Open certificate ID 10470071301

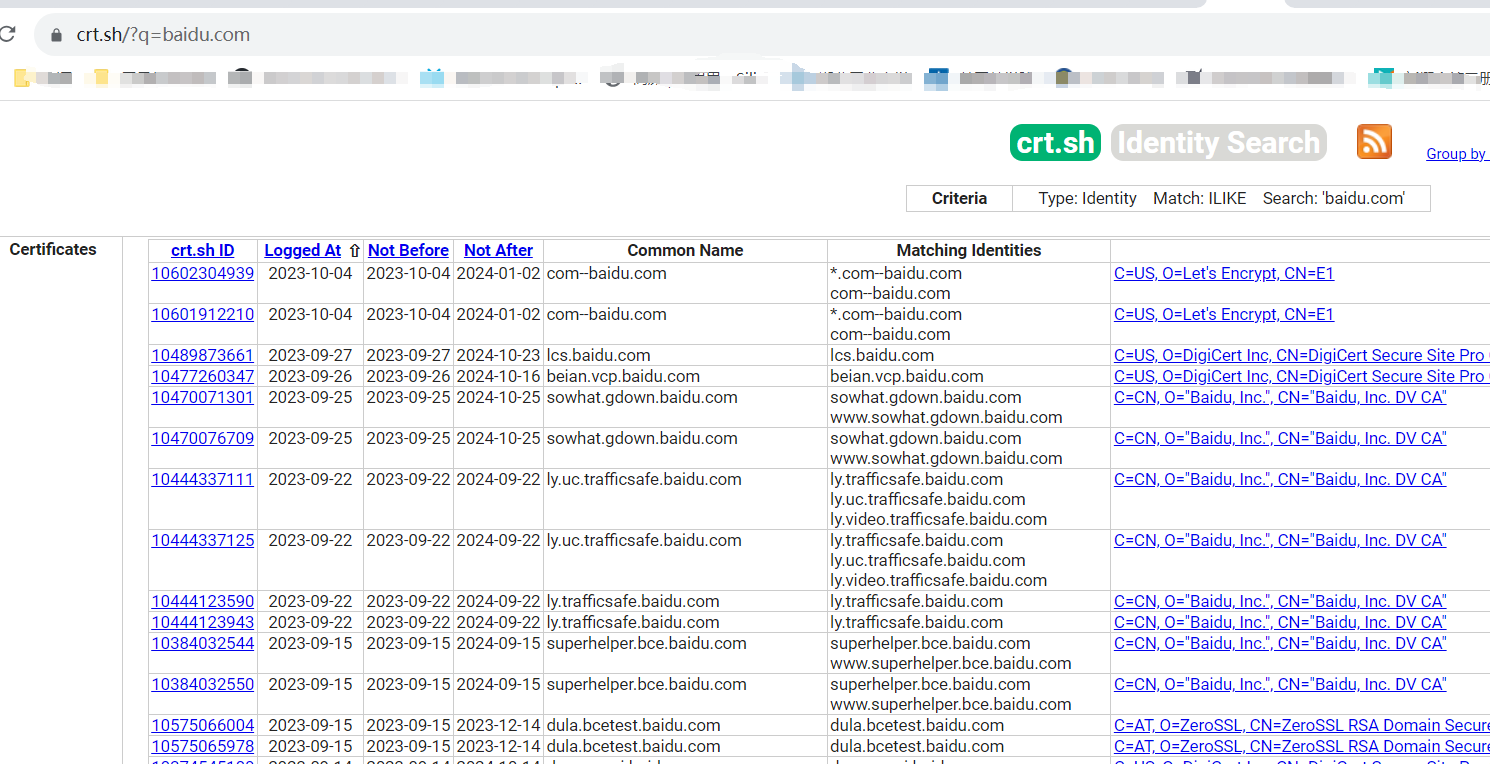click(x=203, y=397)
